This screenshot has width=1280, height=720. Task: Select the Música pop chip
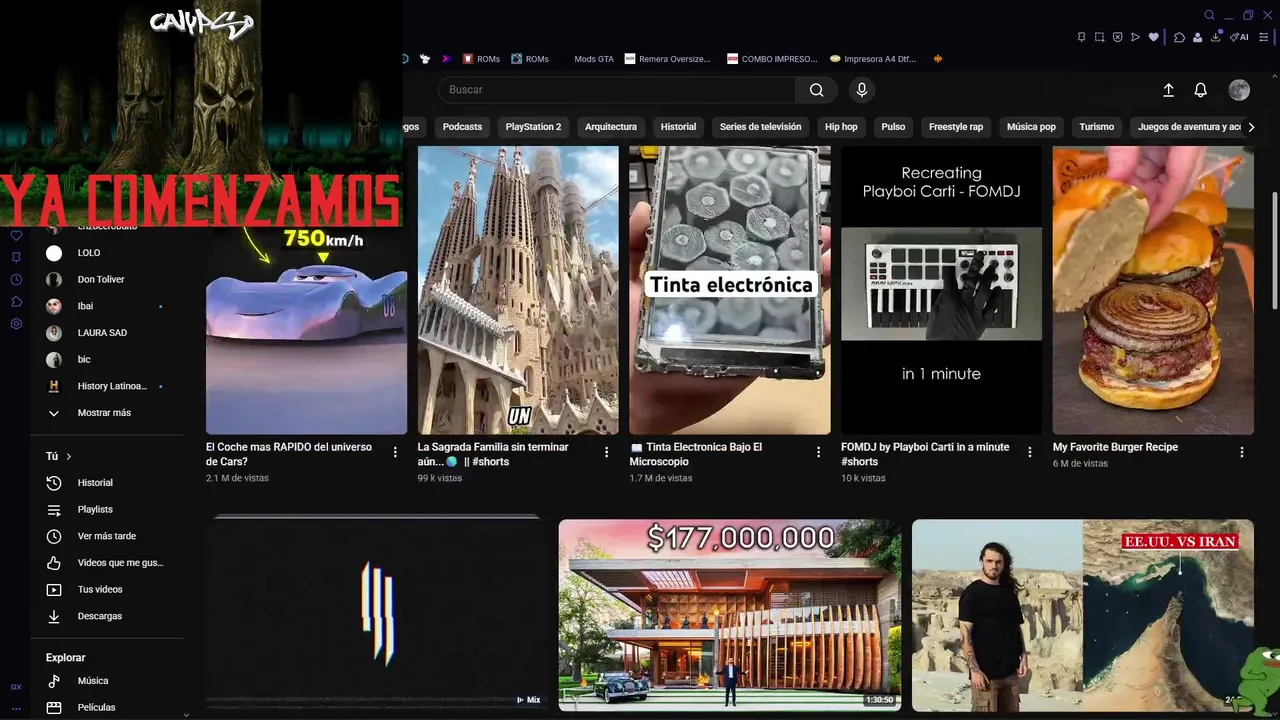point(1031,127)
